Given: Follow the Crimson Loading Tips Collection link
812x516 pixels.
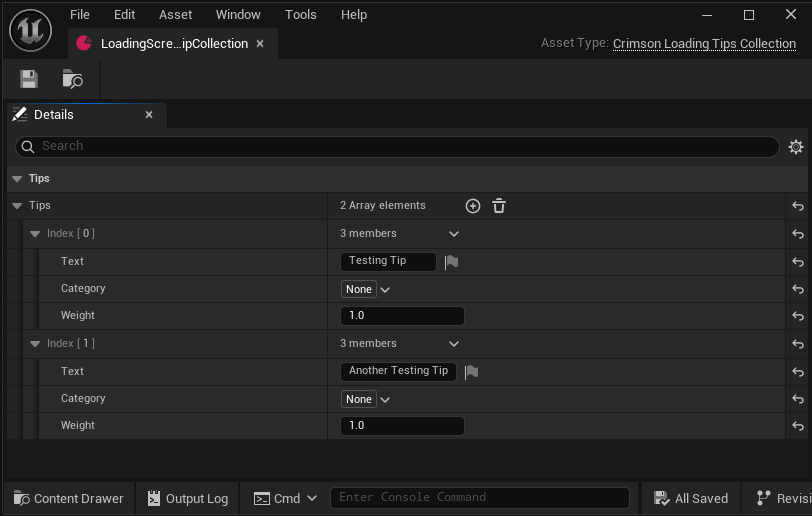Looking at the screenshot, I should click(x=704, y=44).
